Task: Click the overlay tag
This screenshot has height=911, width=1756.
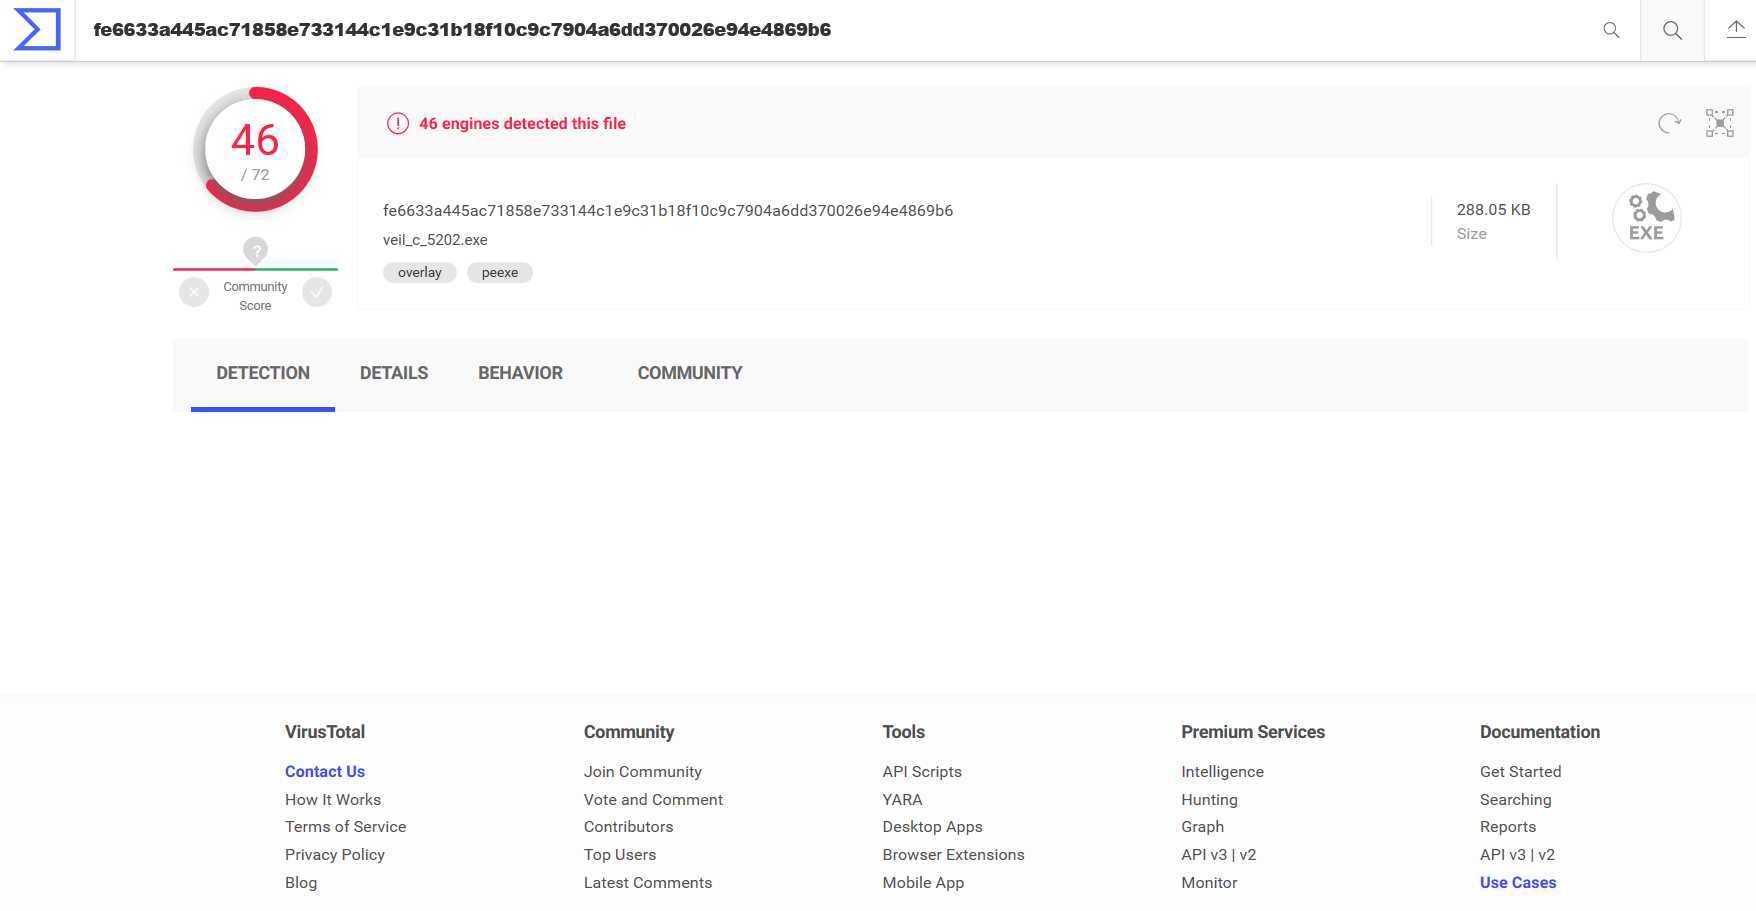Action: pyautogui.click(x=420, y=273)
